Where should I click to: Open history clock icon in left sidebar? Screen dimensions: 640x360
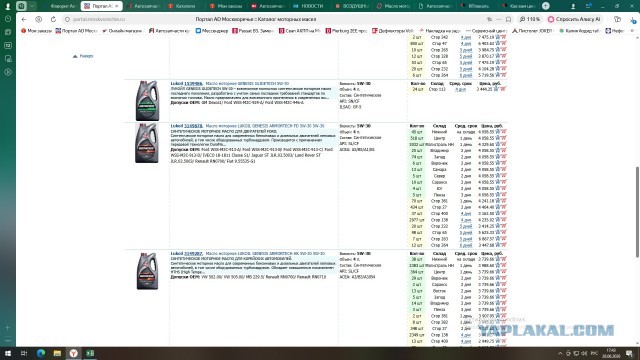[x=7, y=19]
